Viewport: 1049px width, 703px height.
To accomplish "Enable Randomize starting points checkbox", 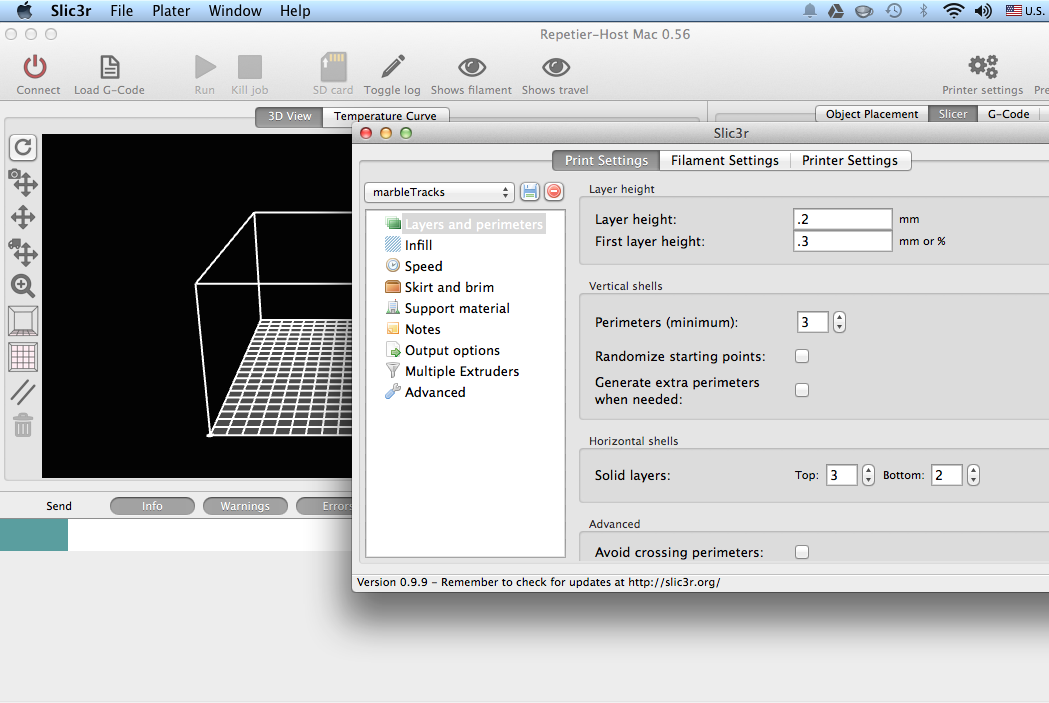I will click(x=801, y=356).
